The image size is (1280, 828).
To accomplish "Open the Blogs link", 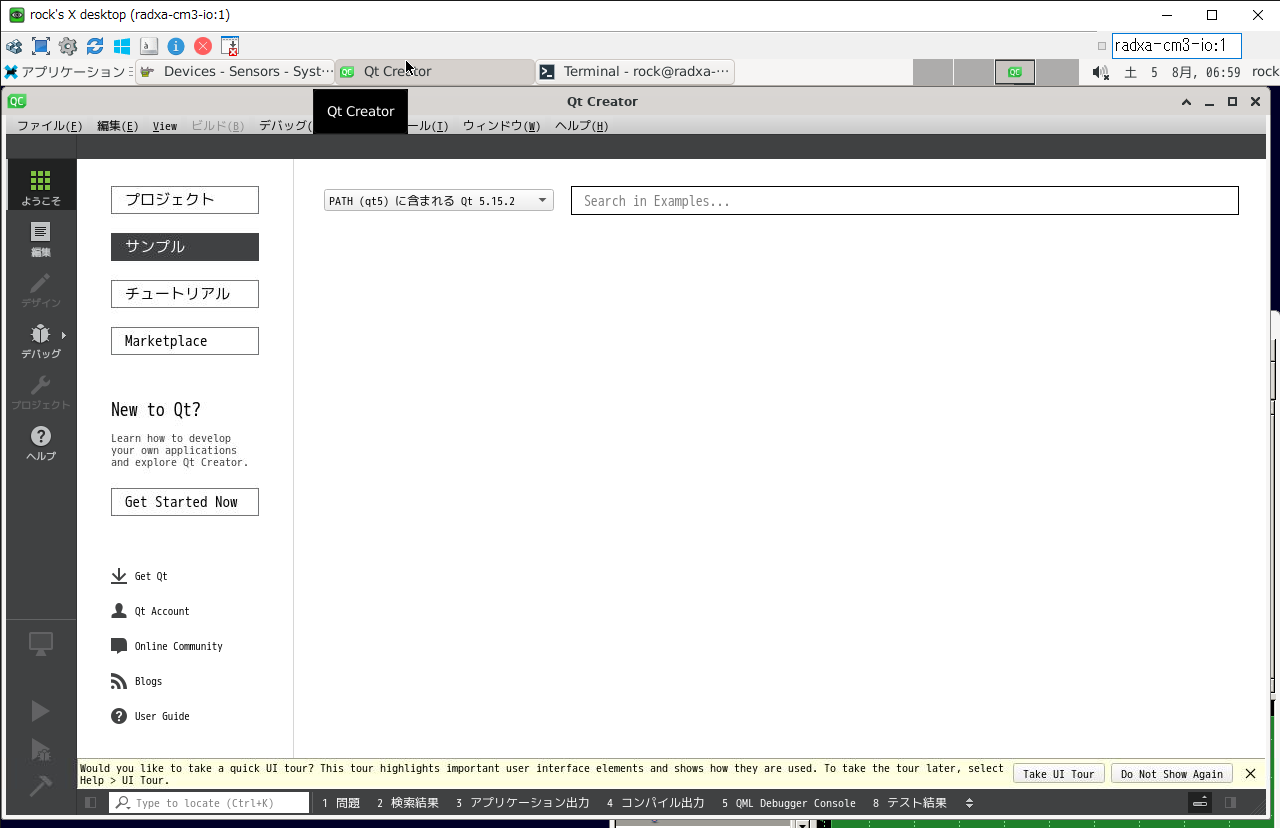I will click(x=136, y=681).
